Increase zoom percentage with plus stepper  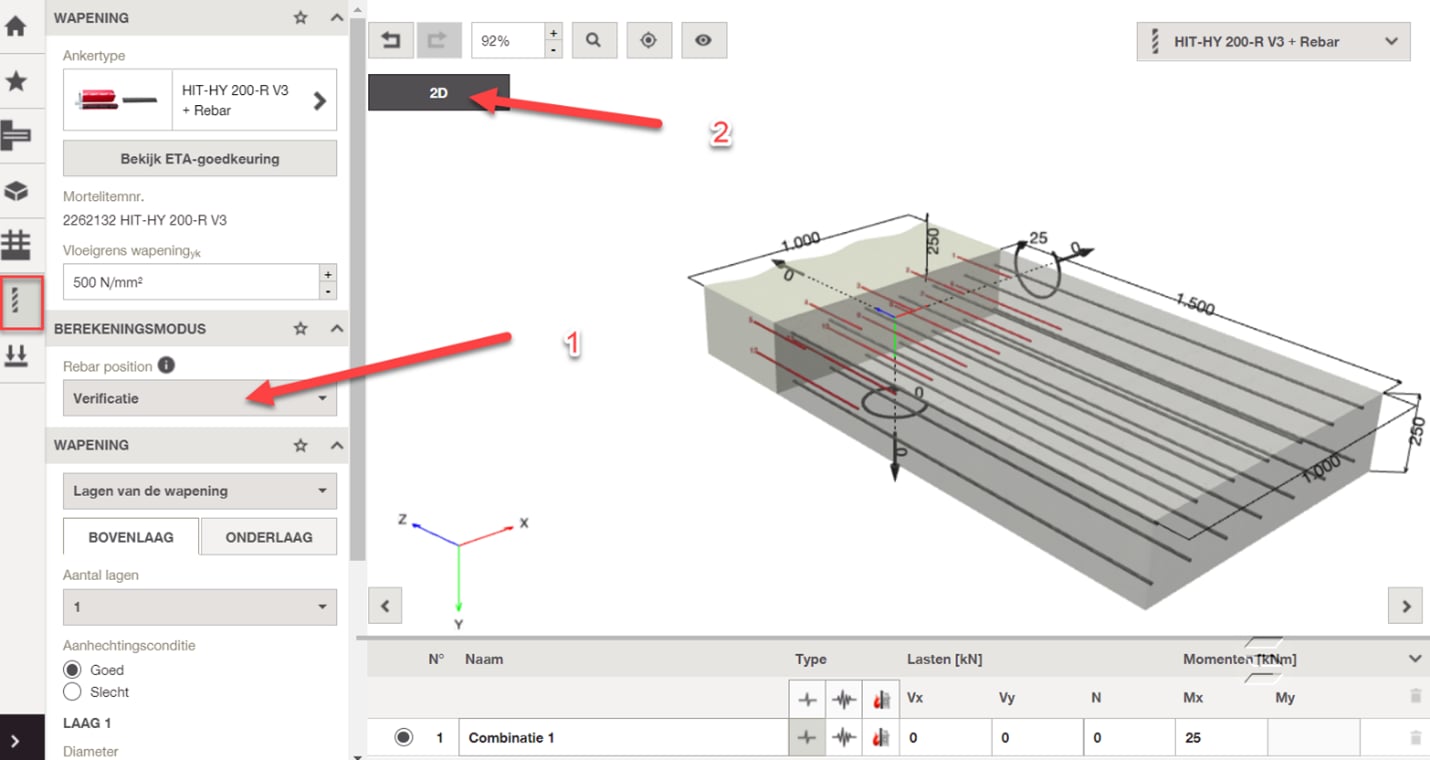553,33
